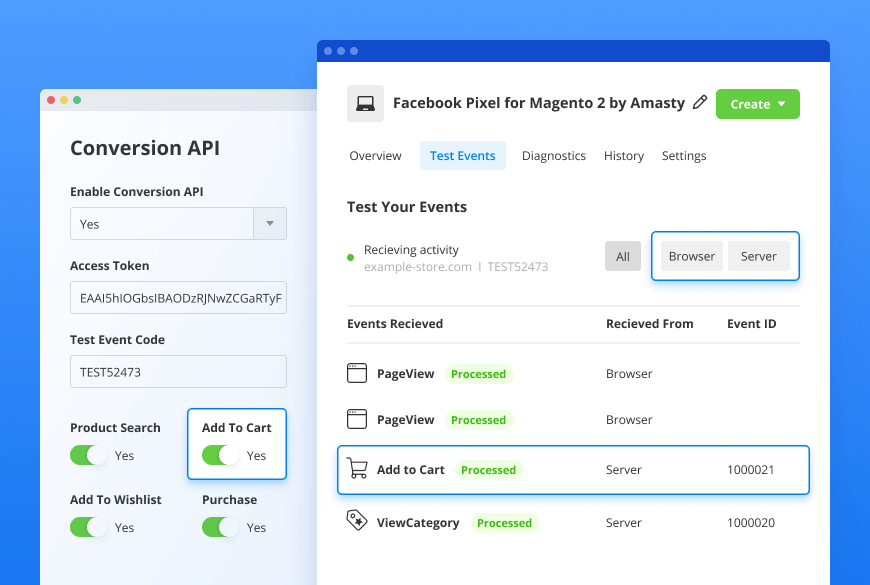Show all events with the All filter
870x585 pixels.
coord(622,256)
